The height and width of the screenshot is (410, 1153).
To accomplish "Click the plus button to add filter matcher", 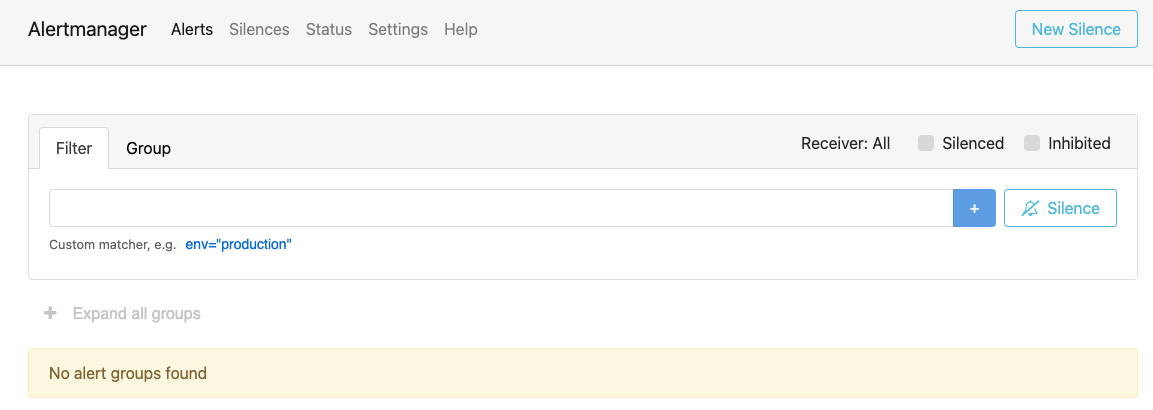I will pos(974,208).
